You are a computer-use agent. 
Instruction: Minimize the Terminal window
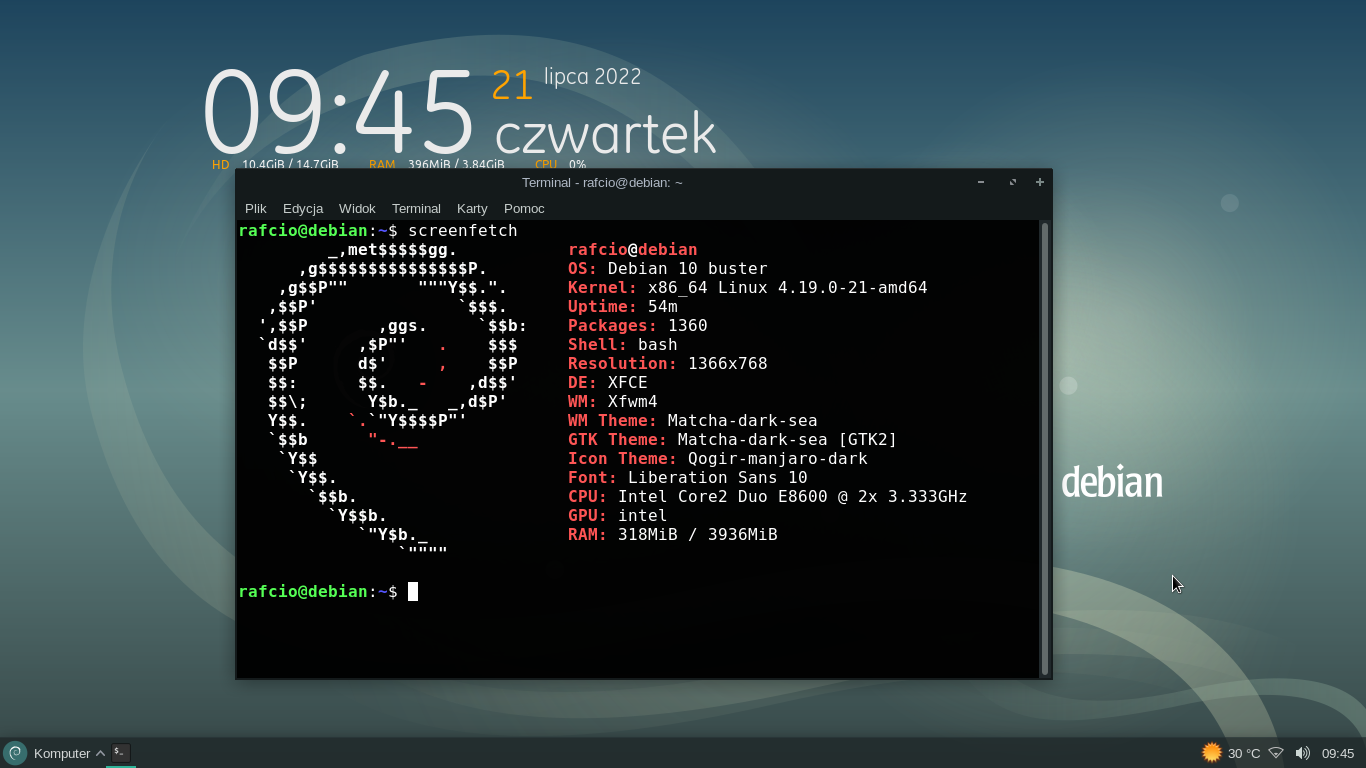(981, 182)
